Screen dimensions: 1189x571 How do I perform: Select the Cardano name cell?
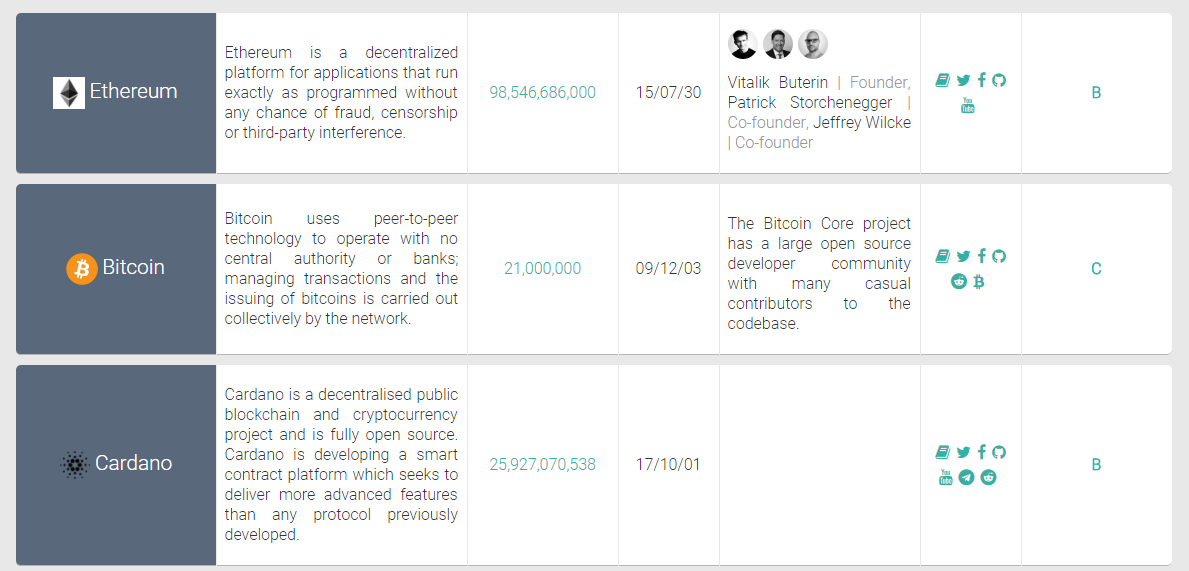point(116,464)
